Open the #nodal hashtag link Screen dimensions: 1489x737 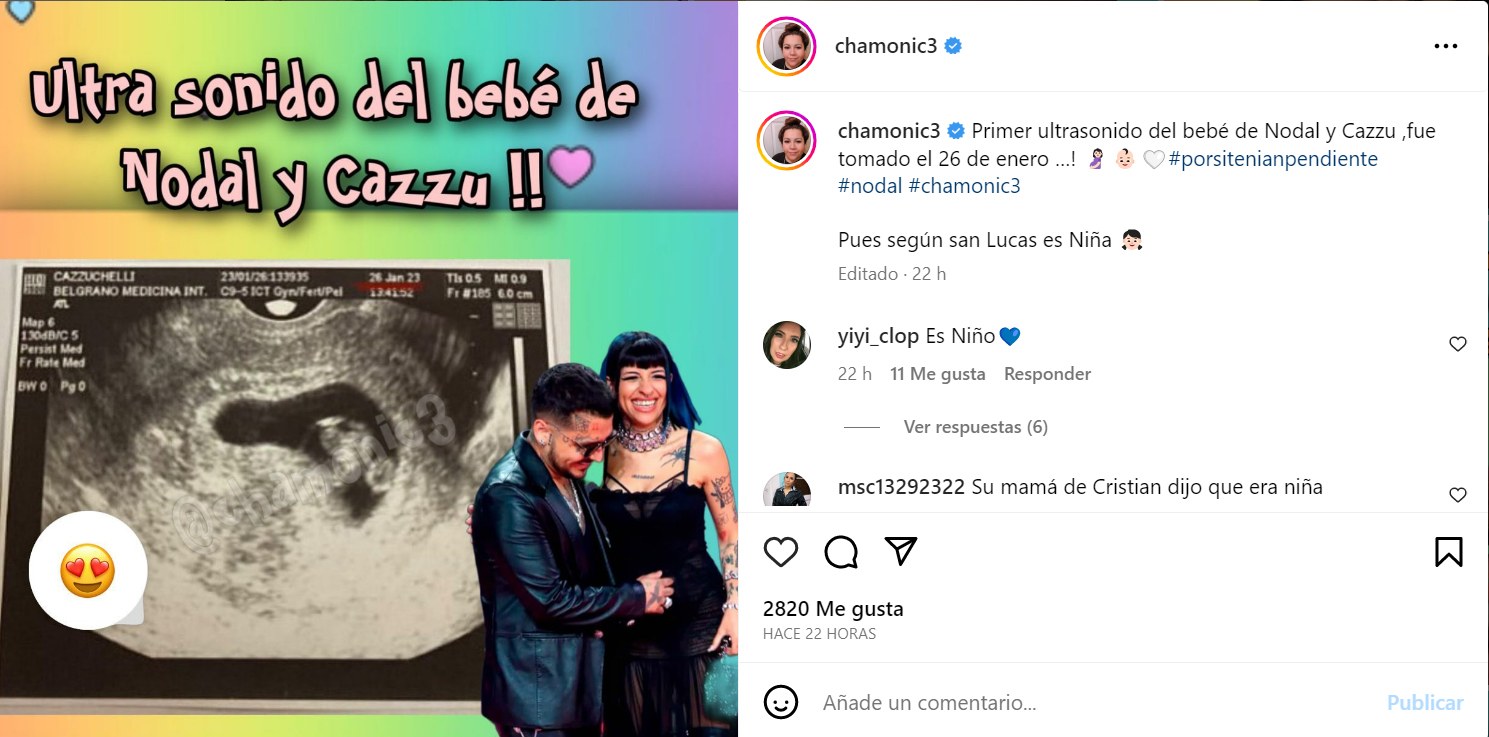click(870, 186)
